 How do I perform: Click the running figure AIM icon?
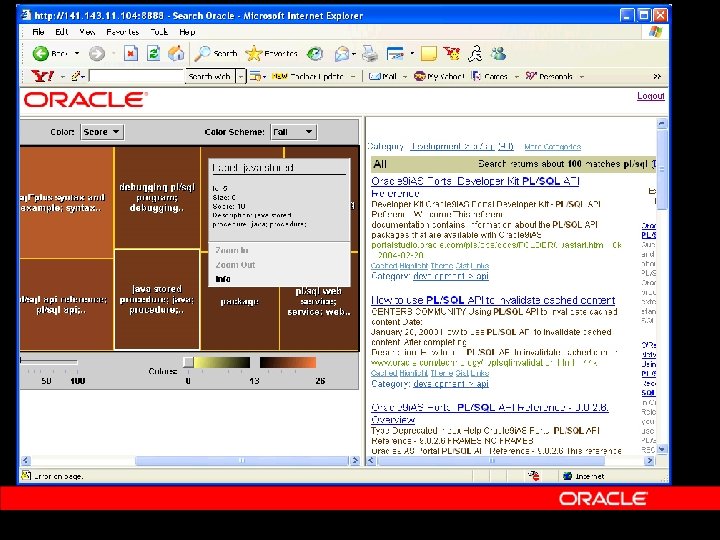[475, 54]
